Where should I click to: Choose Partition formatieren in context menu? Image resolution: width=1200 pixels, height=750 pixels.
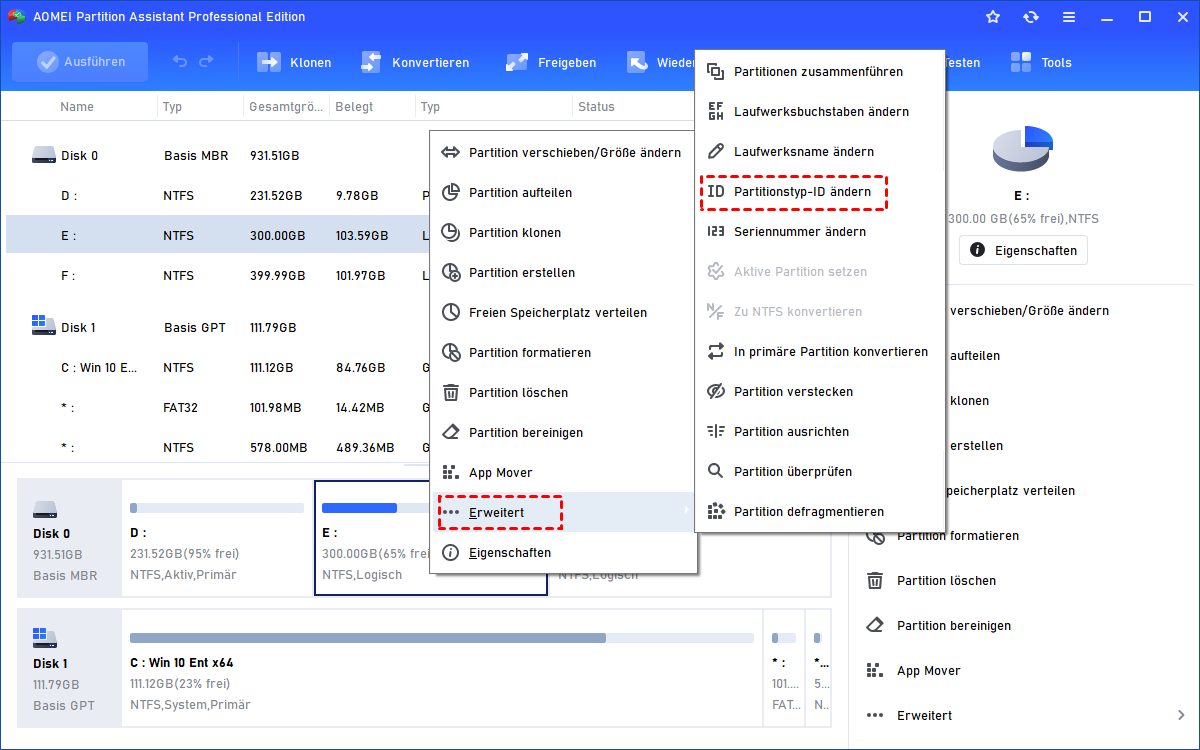coord(562,352)
